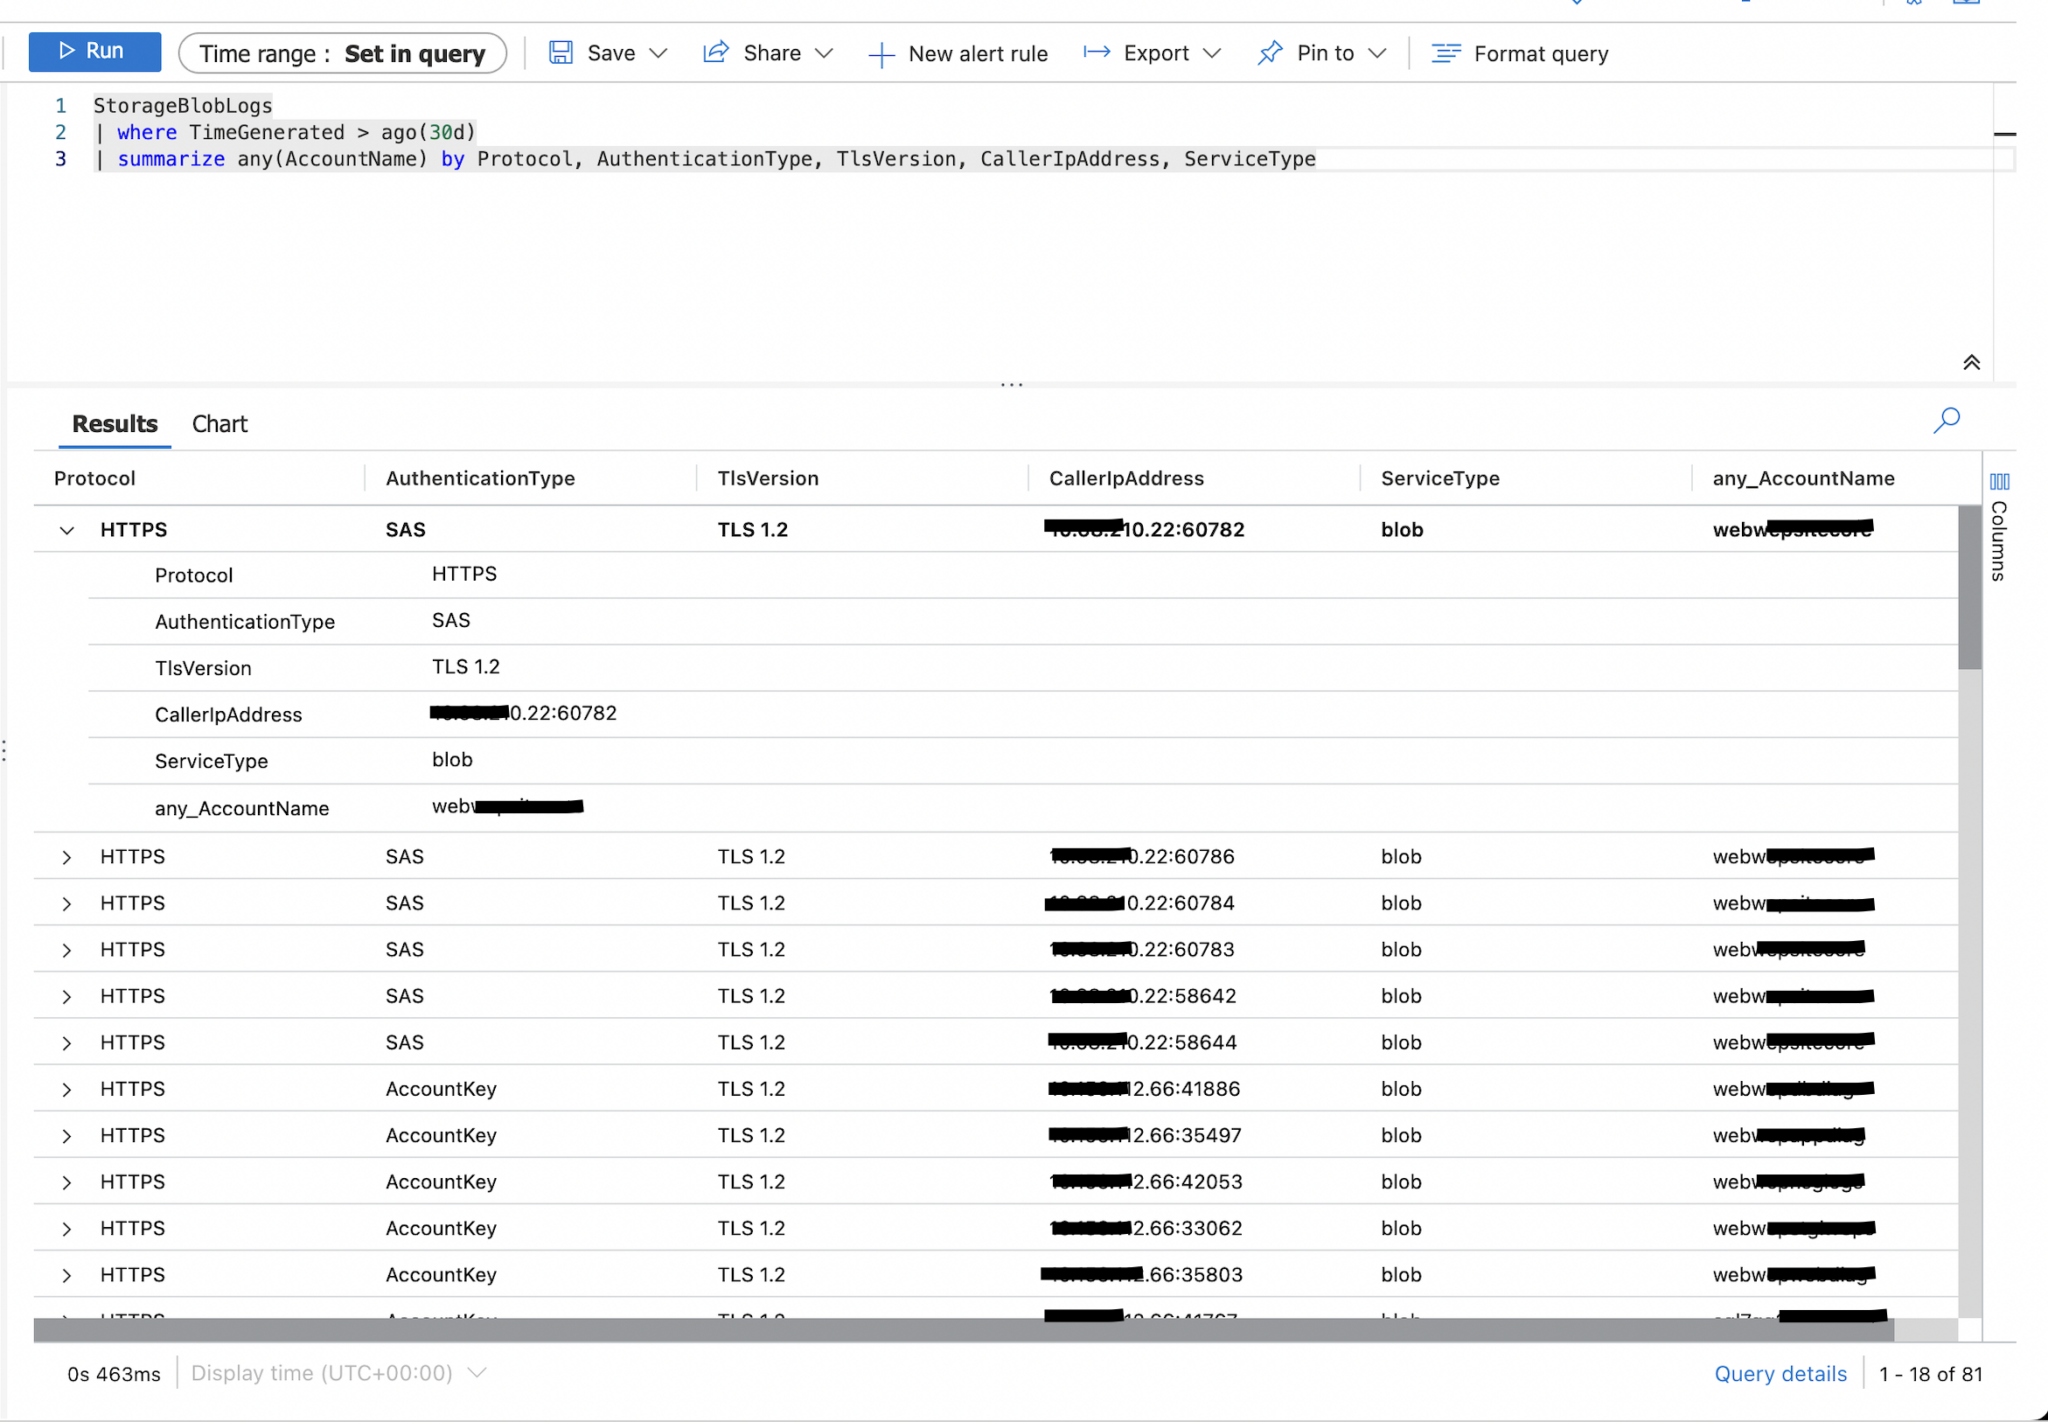This screenshot has width=2048, height=1422.
Task: Expand the second HTTPS SAS result row
Action: (x=66, y=857)
